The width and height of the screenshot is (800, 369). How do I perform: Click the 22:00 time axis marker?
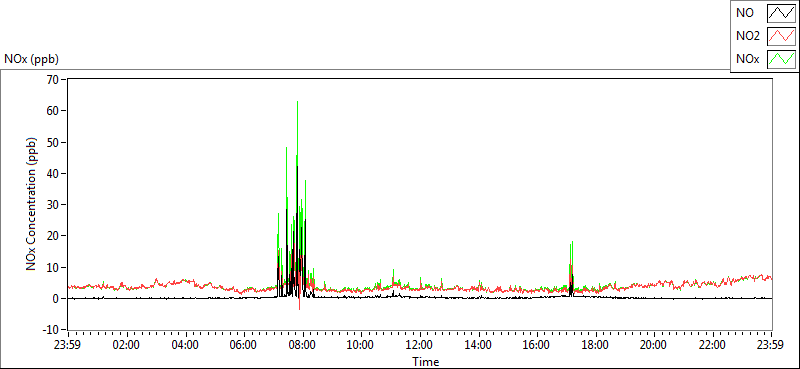click(713, 344)
